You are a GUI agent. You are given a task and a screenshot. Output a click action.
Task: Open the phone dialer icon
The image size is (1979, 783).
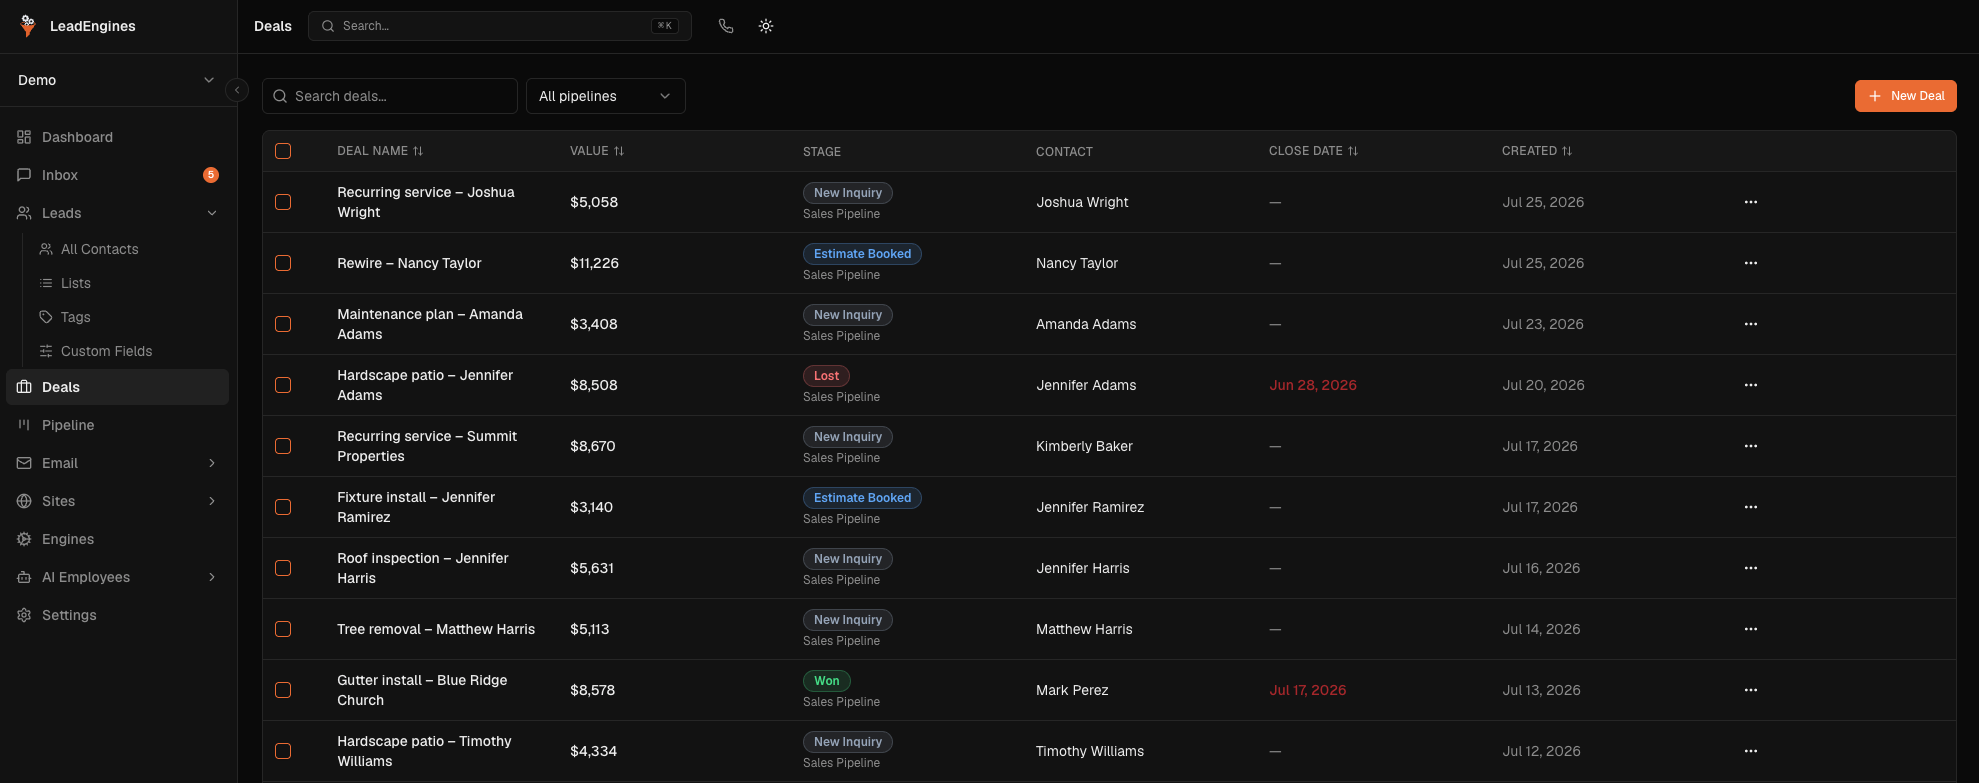coord(726,26)
